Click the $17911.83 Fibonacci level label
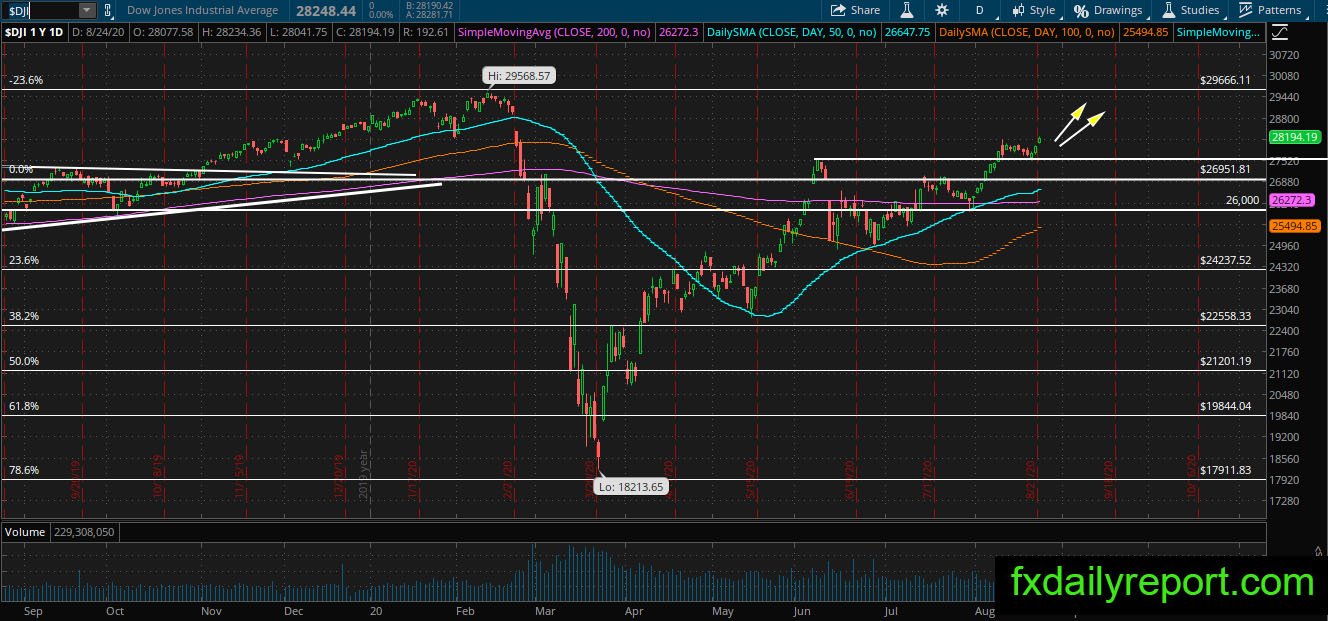 coord(1225,470)
